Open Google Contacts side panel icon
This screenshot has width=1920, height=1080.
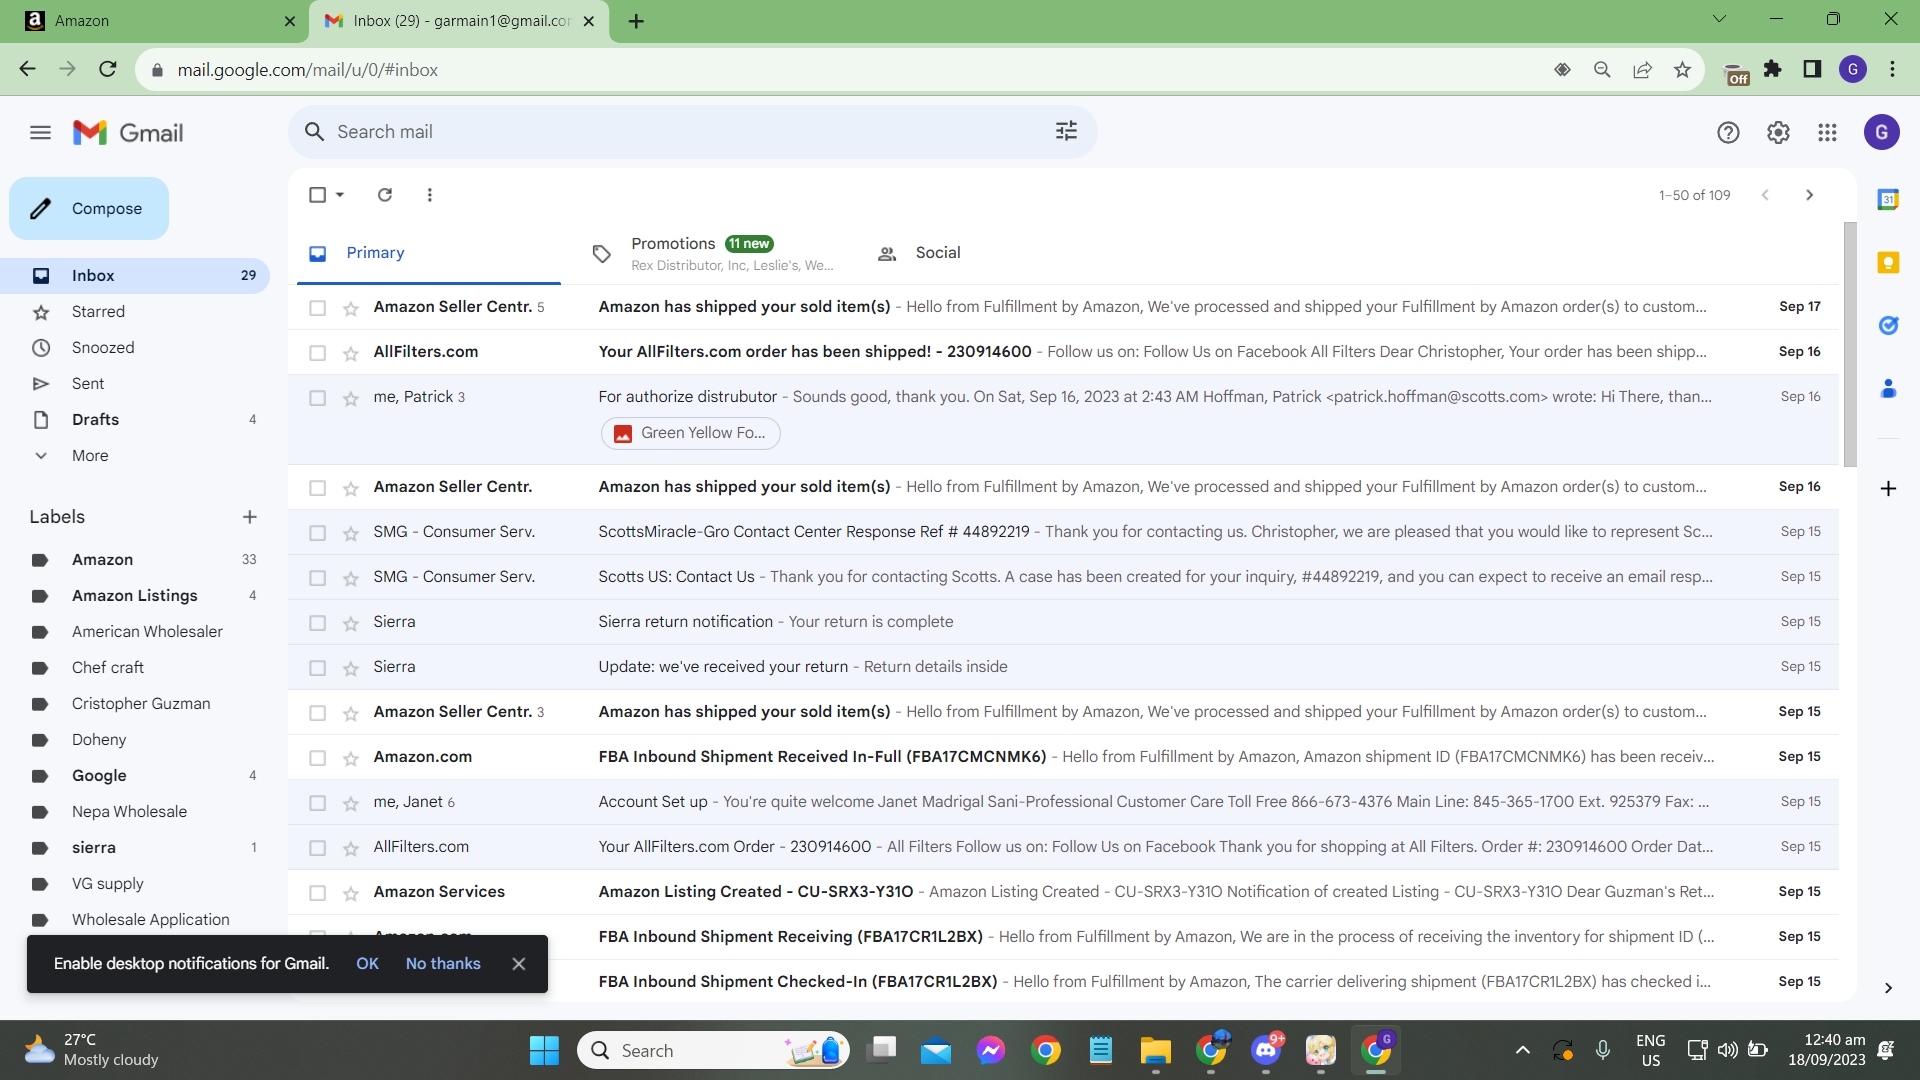click(x=1888, y=388)
